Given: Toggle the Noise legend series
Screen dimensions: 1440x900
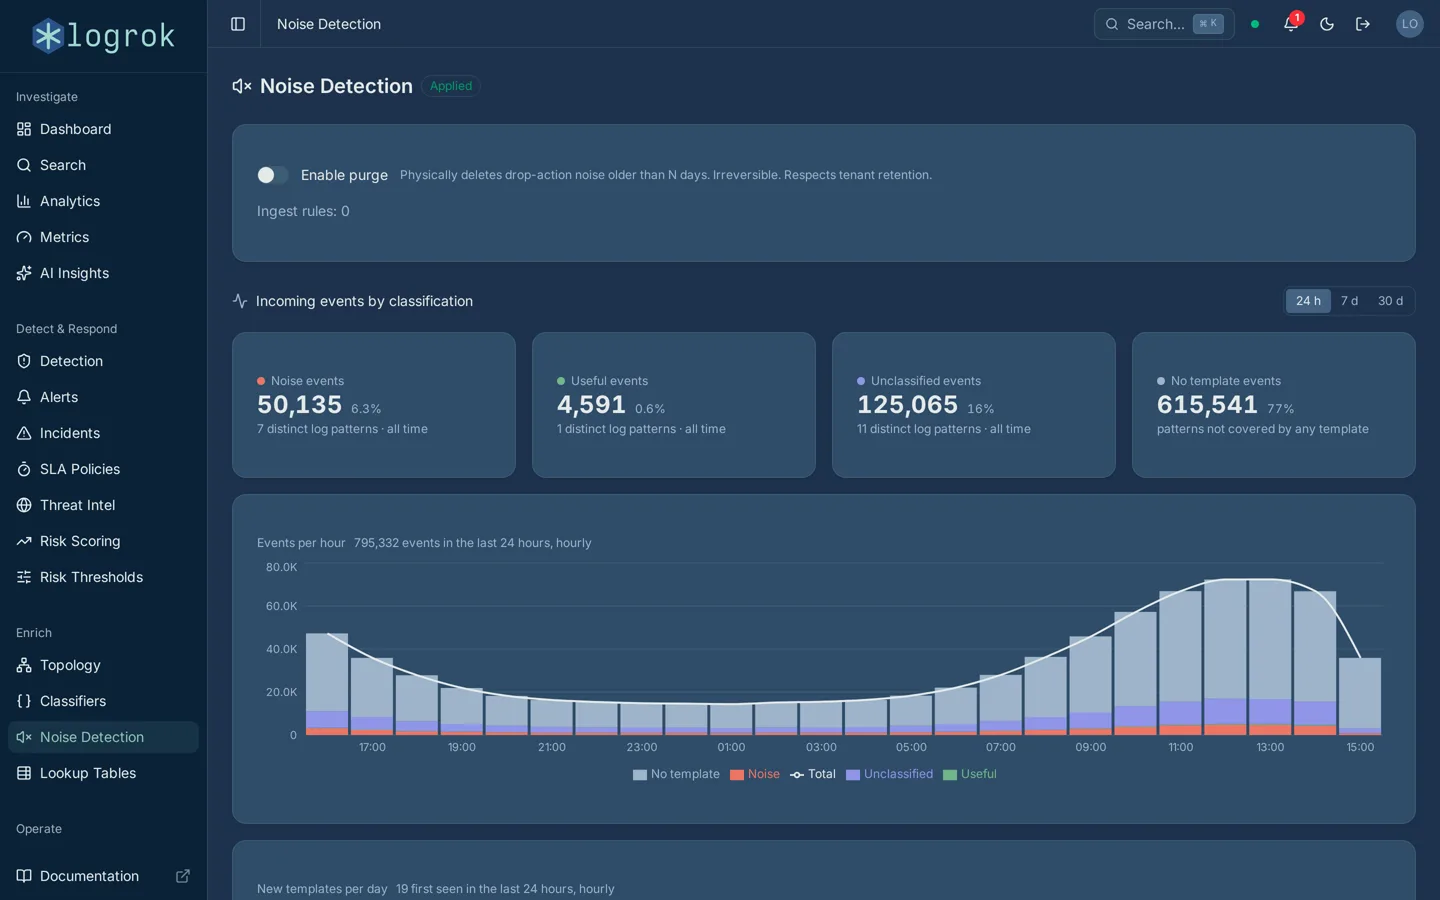Looking at the screenshot, I should [x=755, y=774].
